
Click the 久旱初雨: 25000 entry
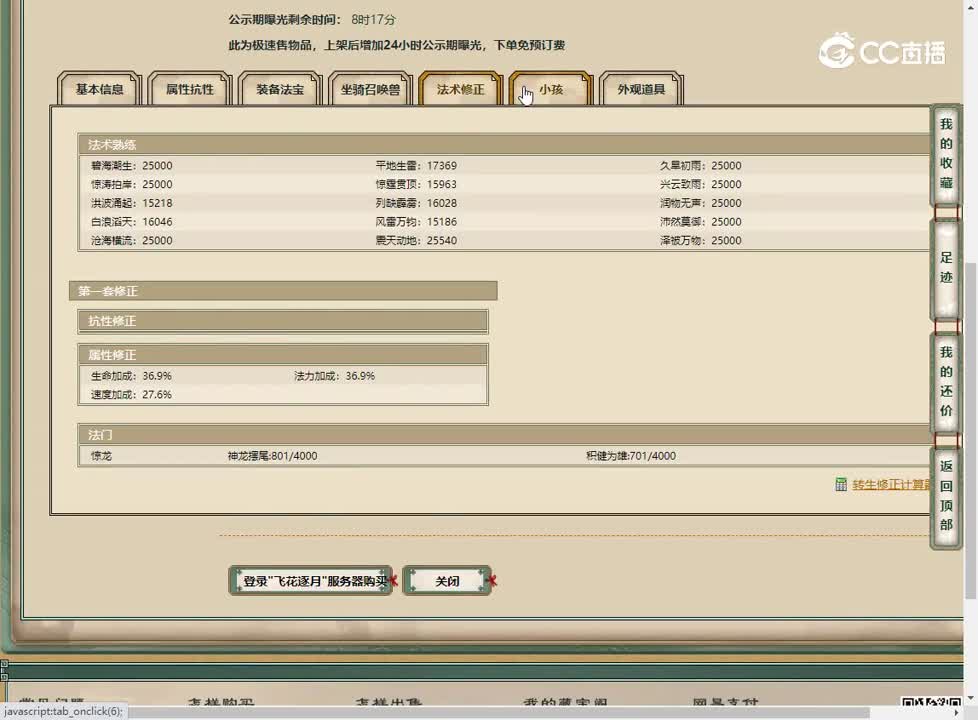(701, 165)
